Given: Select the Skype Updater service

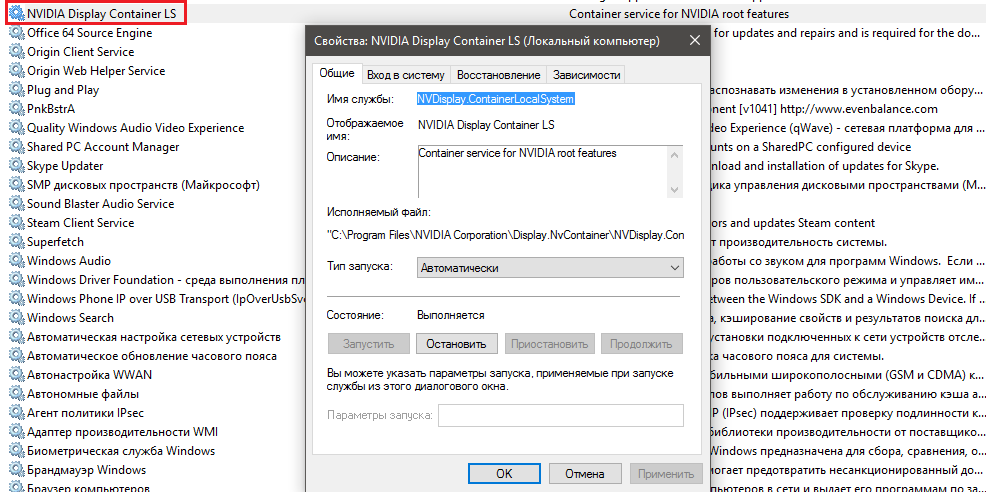Looking at the screenshot, I should (x=65, y=165).
